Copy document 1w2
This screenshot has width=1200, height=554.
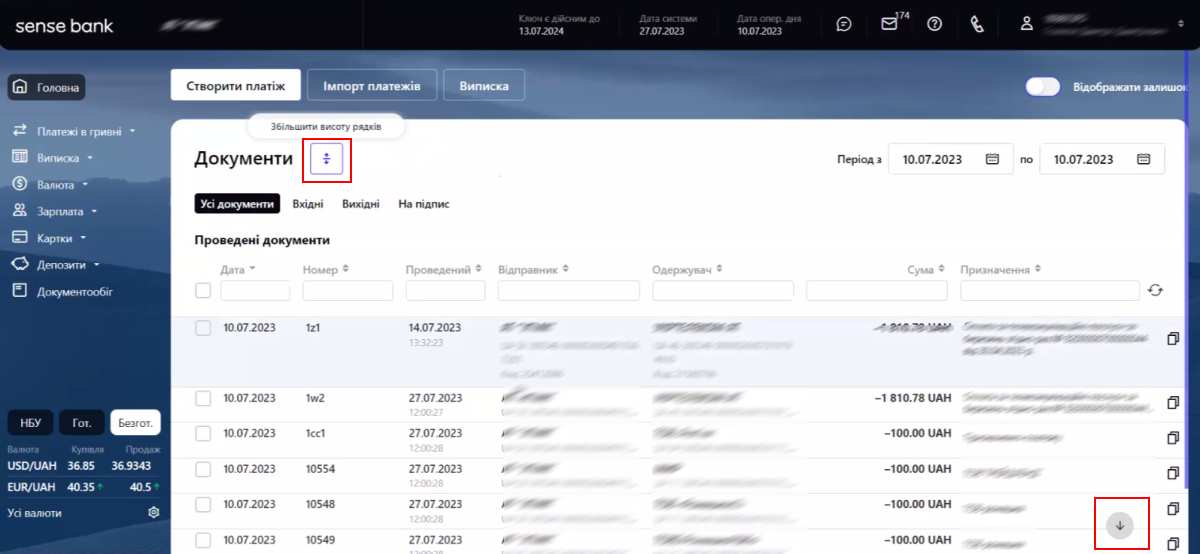coord(1174,402)
